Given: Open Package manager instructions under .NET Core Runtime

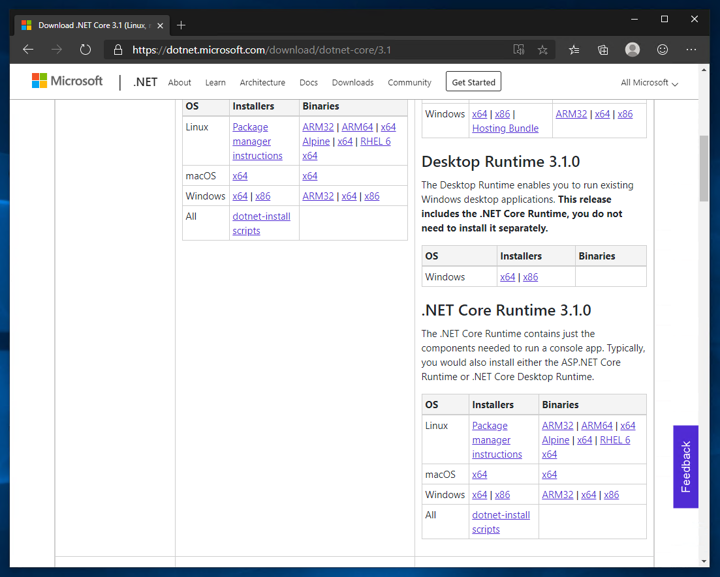Looking at the screenshot, I should pyautogui.click(x=497, y=440).
